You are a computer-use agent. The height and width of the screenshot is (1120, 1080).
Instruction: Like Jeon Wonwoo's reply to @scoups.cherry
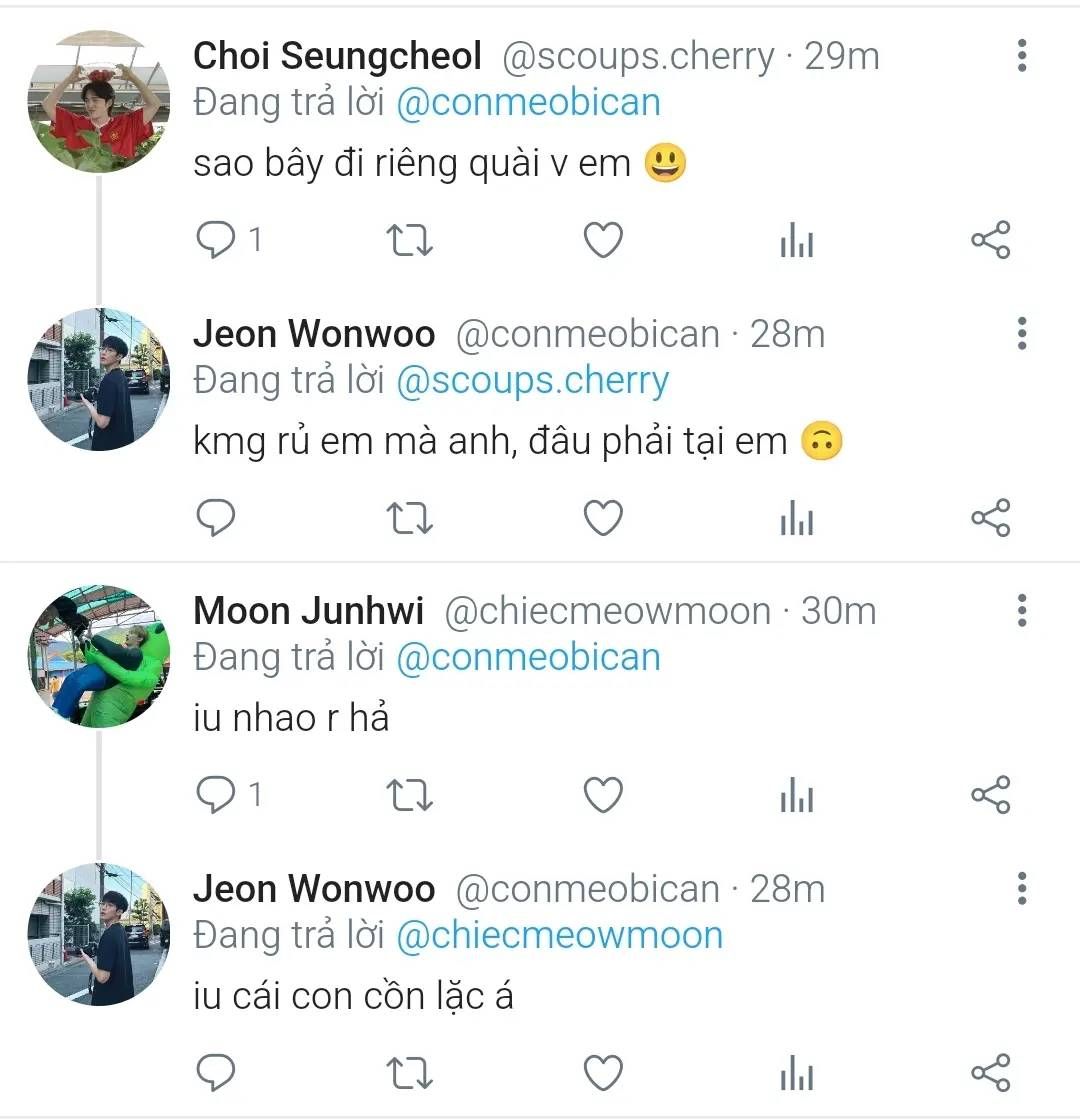603,518
